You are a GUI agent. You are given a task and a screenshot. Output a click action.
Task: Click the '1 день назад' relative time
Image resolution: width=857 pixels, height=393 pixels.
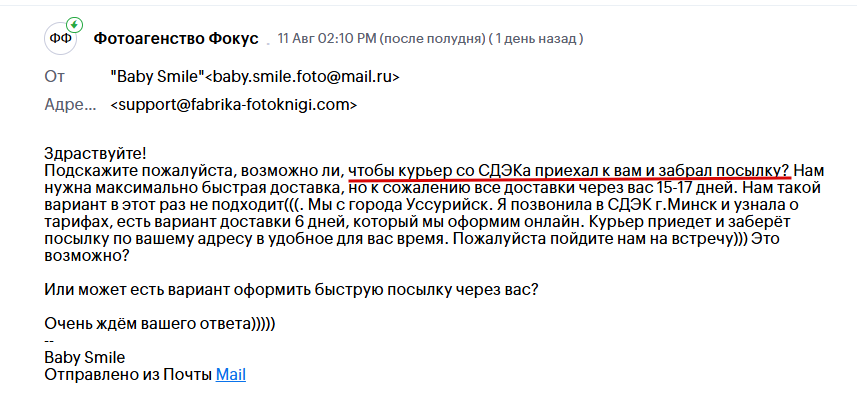536,39
